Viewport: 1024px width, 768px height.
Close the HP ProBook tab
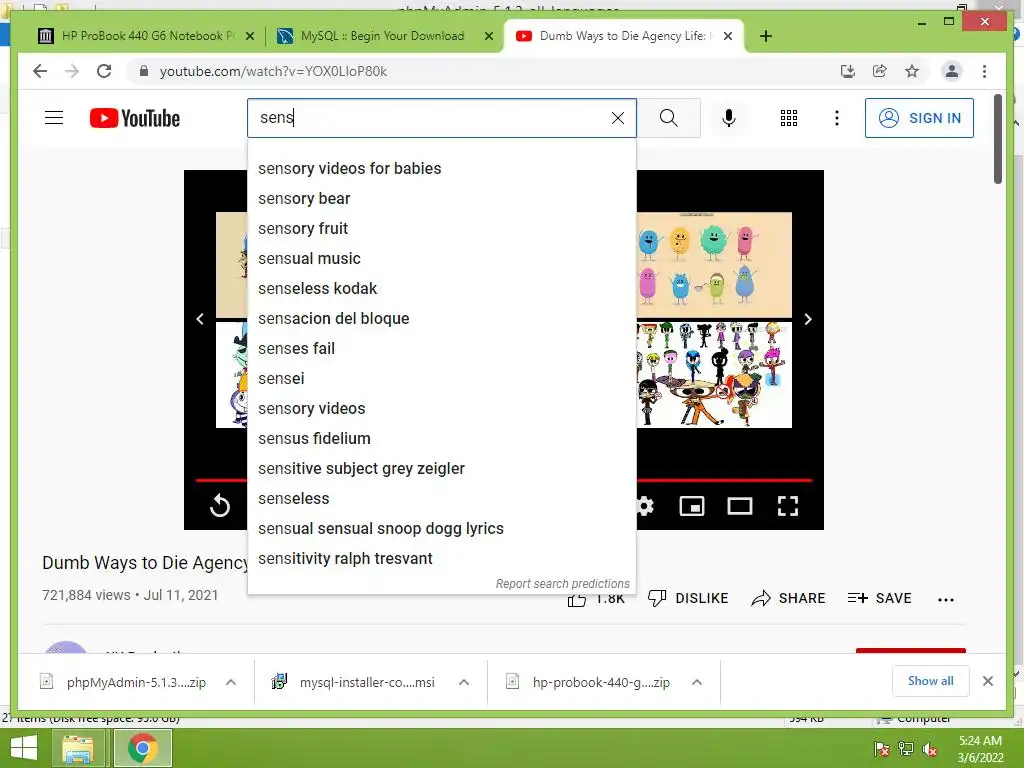click(249, 36)
